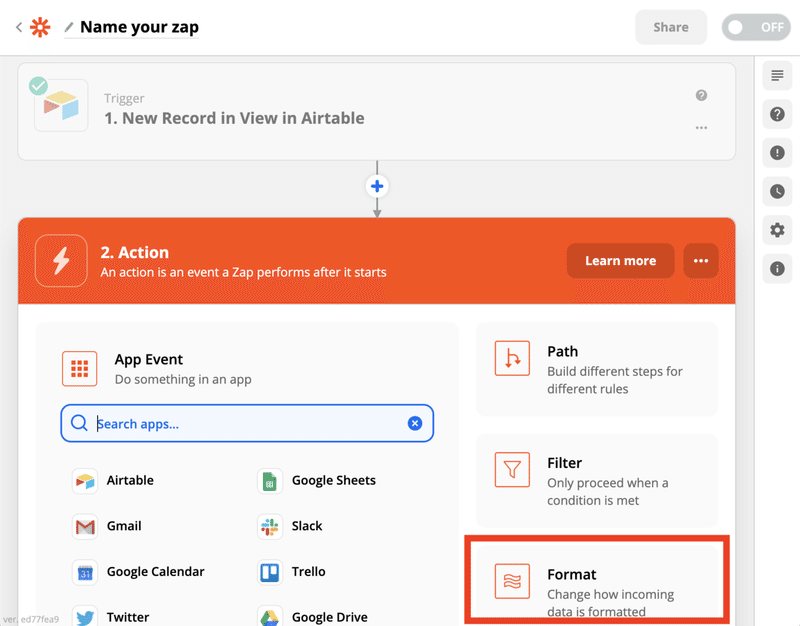Open the trigger step three-dot menu
This screenshot has height=626, width=800.
tap(702, 128)
